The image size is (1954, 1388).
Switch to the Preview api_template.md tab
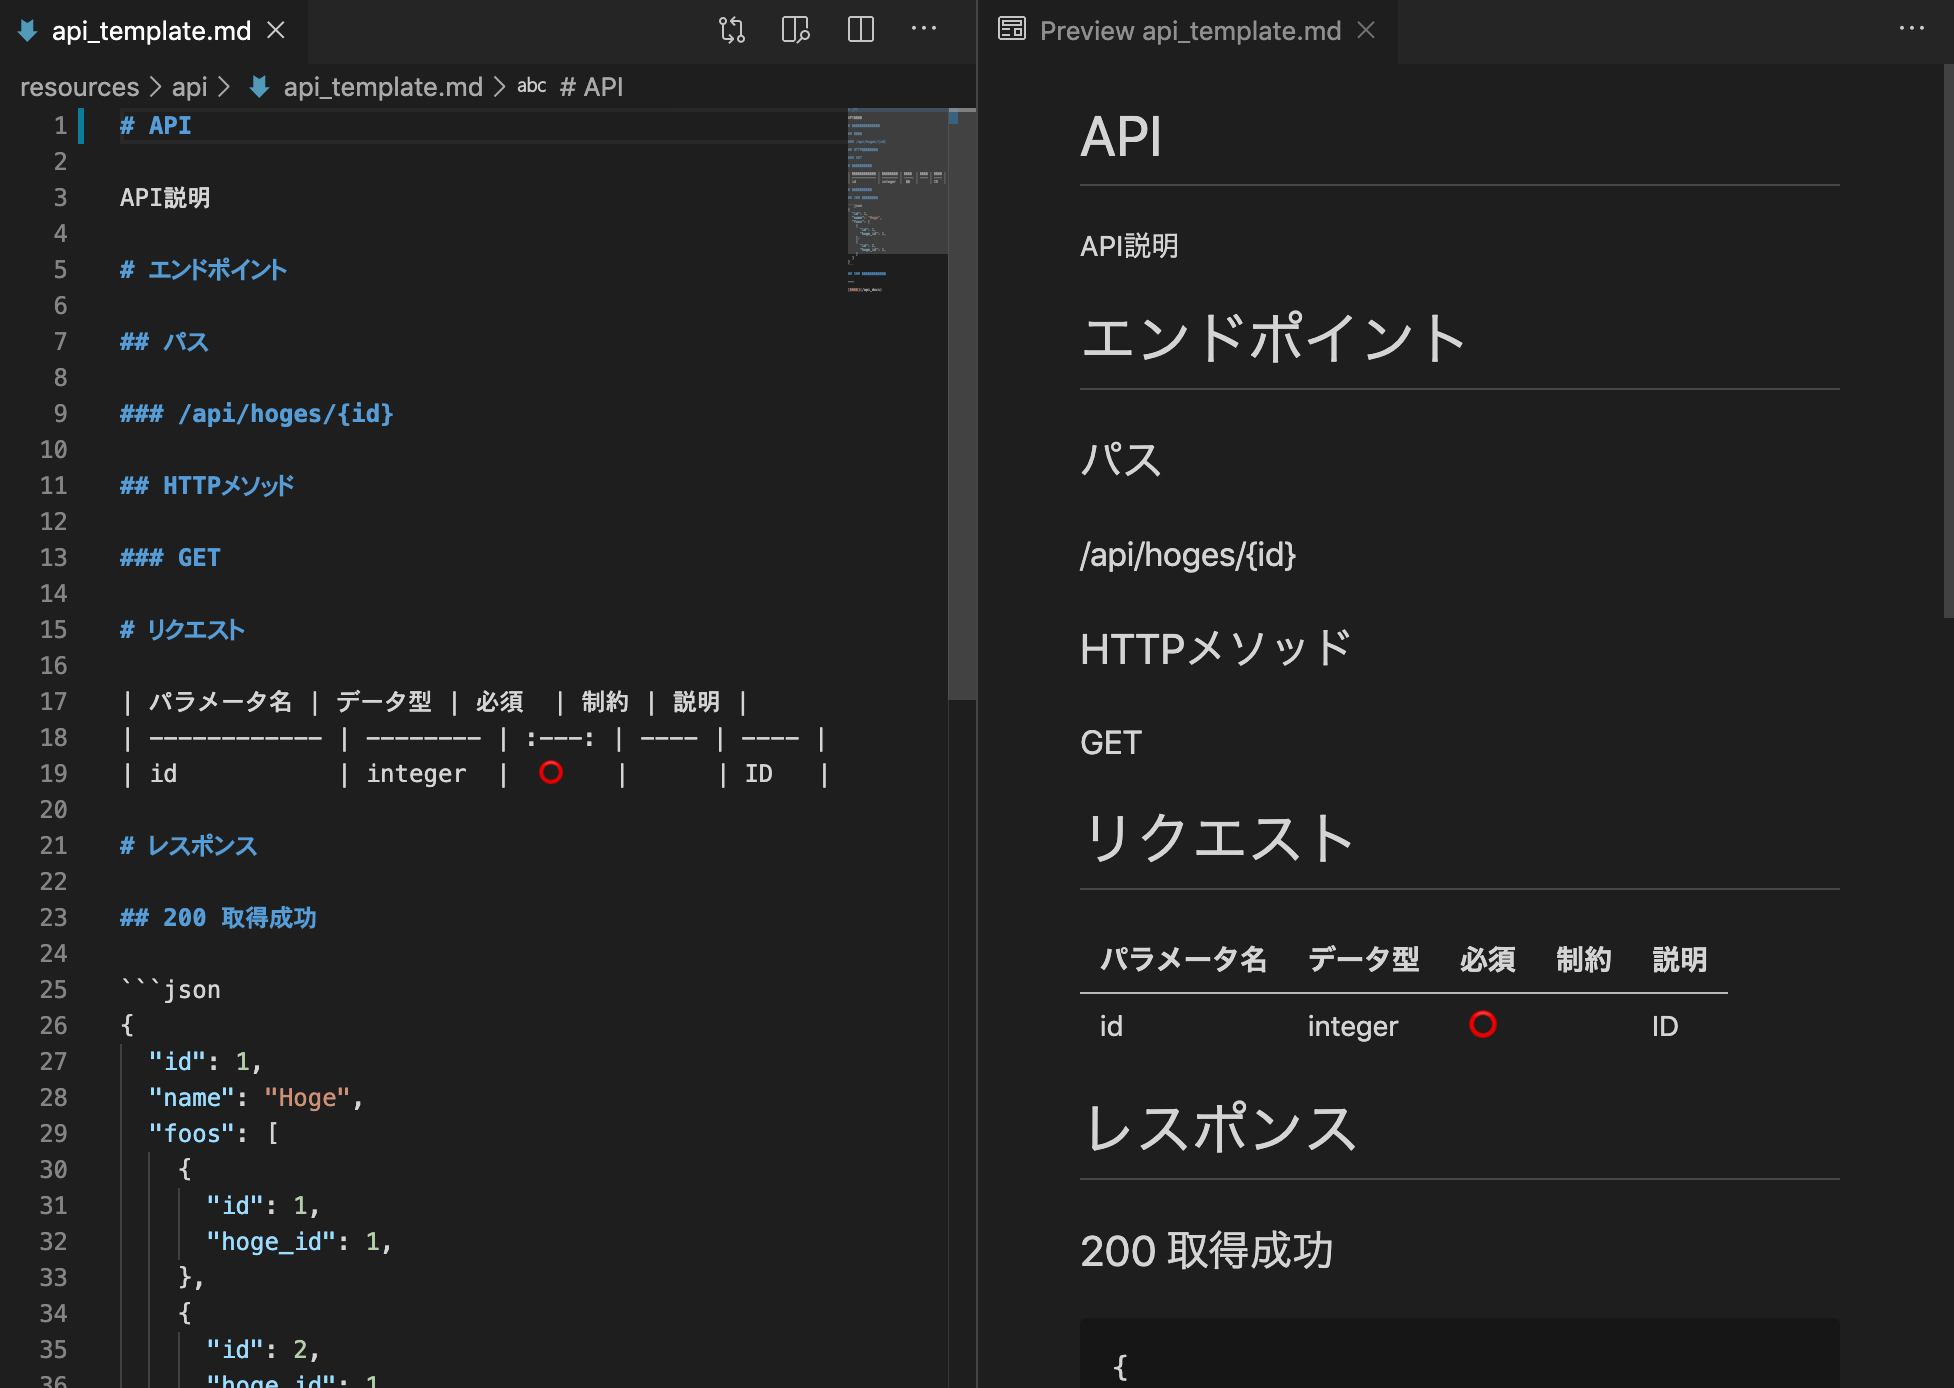click(1190, 31)
